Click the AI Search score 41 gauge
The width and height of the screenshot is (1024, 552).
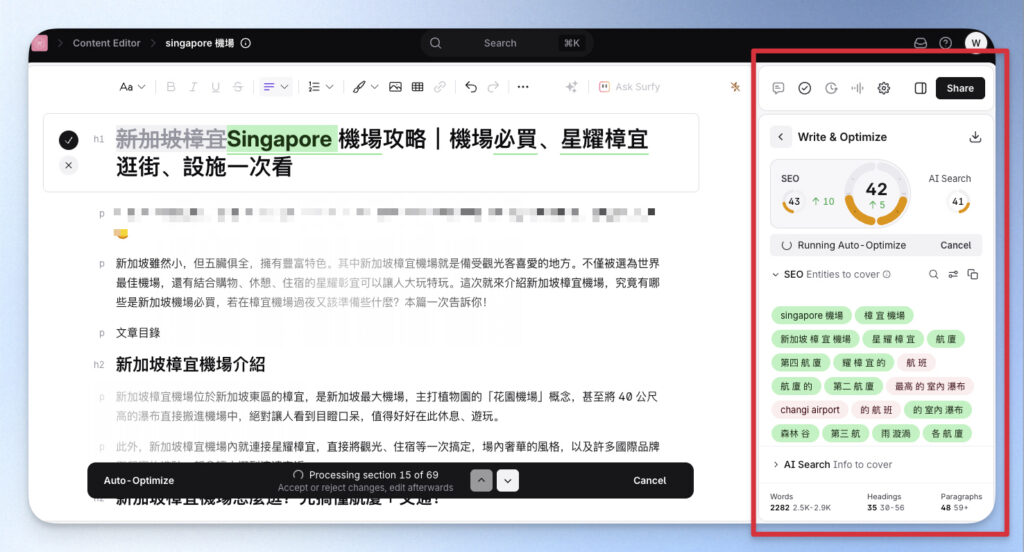click(958, 202)
